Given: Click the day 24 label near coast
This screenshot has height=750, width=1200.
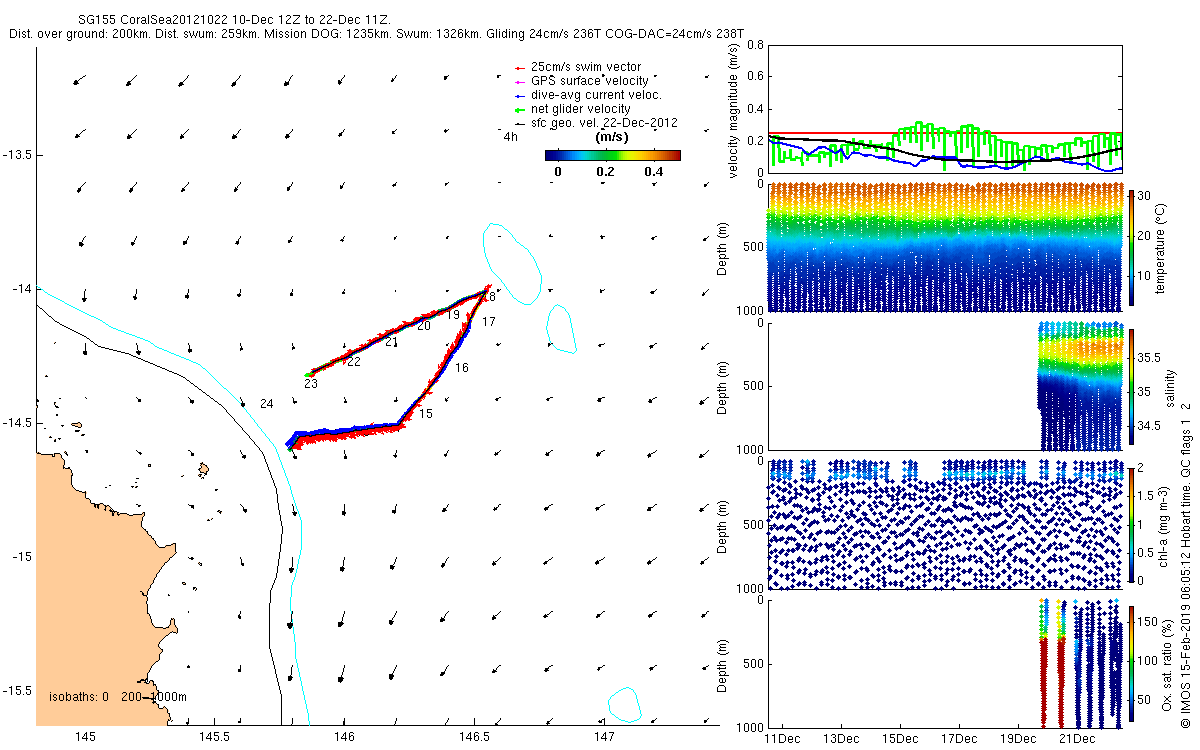Looking at the screenshot, I should (x=266, y=403).
